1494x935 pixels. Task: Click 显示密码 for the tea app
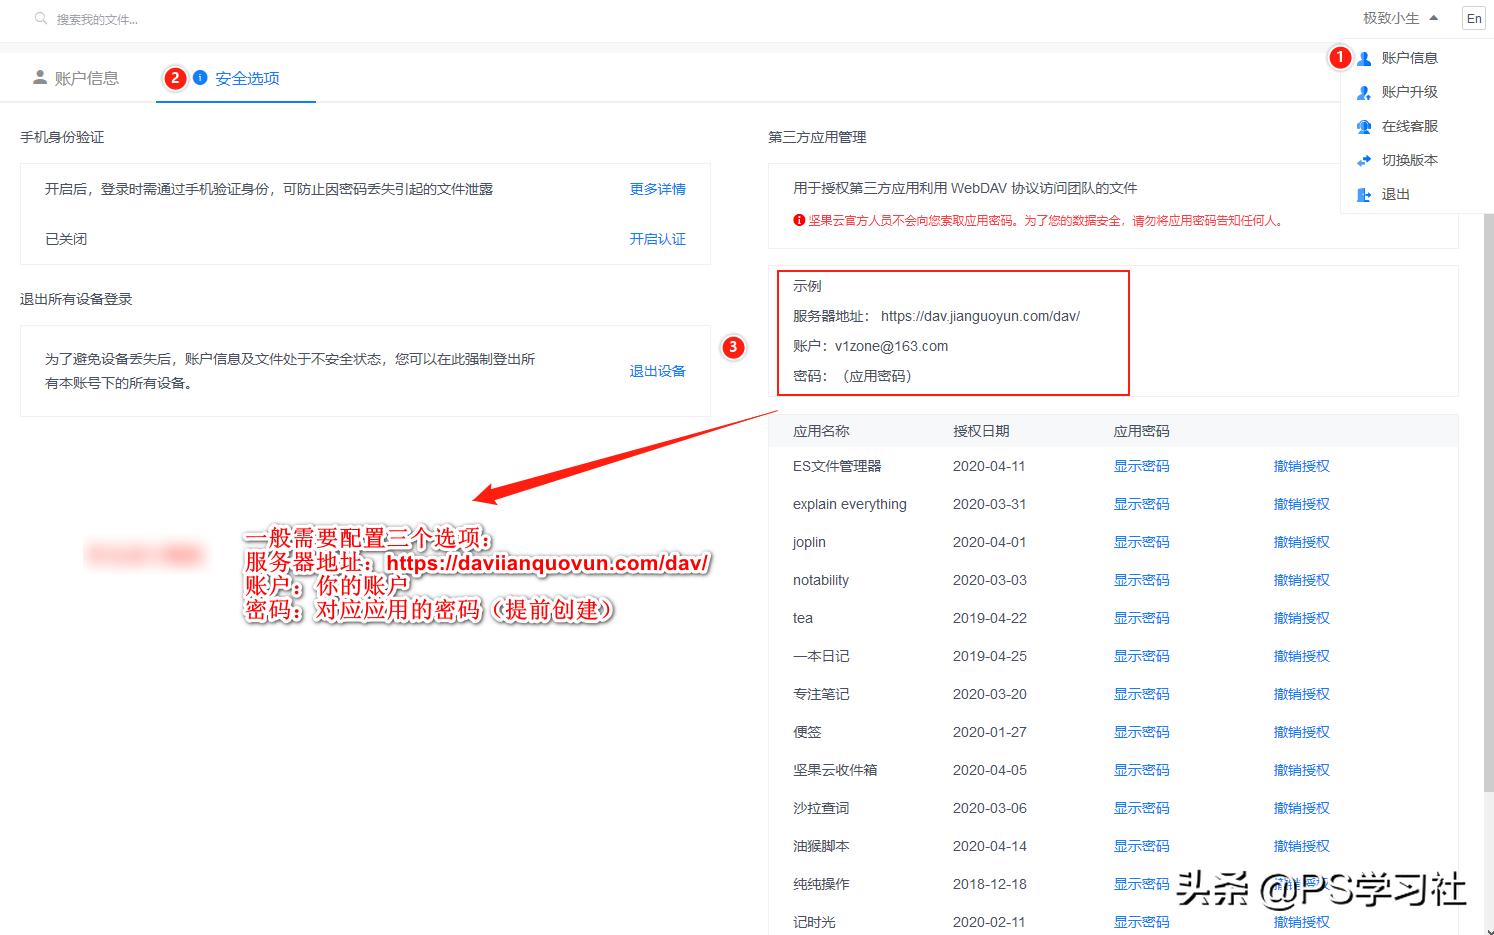coord(1141,617)
